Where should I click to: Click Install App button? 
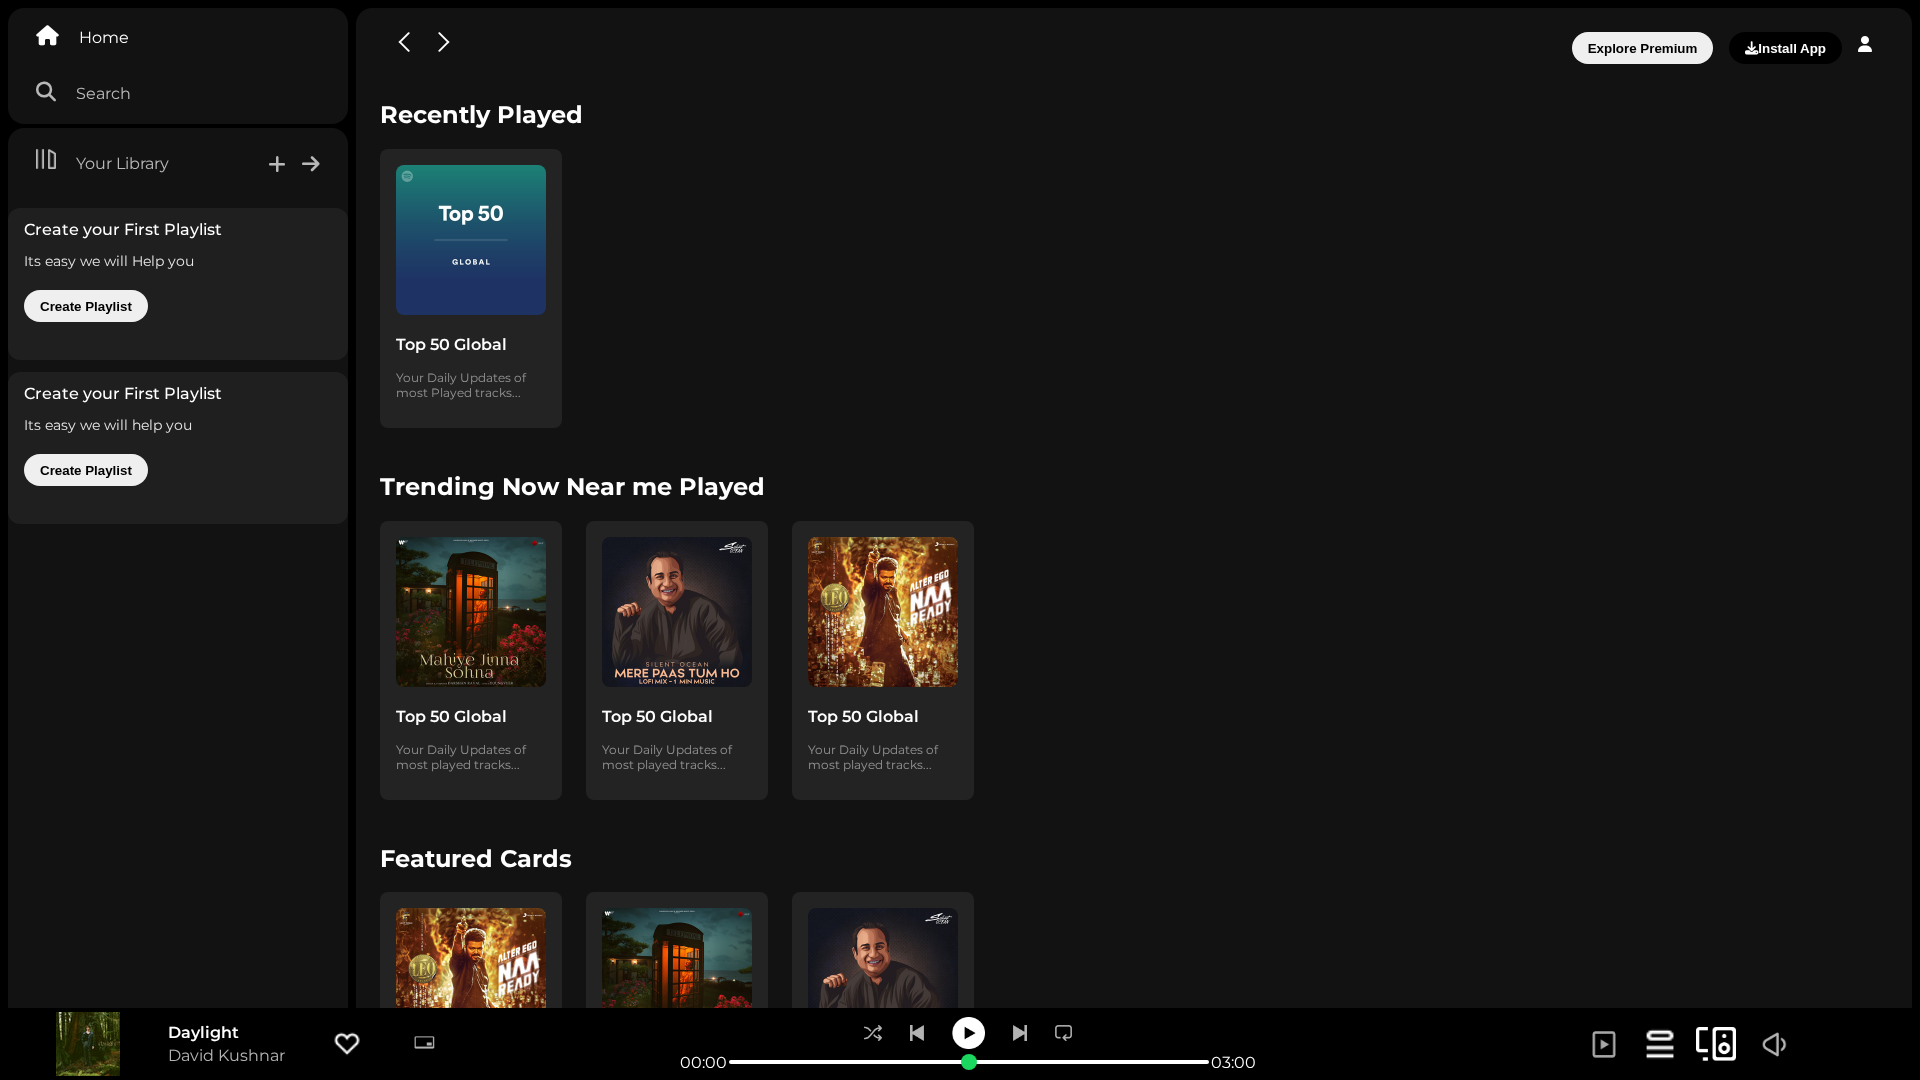1785,48
